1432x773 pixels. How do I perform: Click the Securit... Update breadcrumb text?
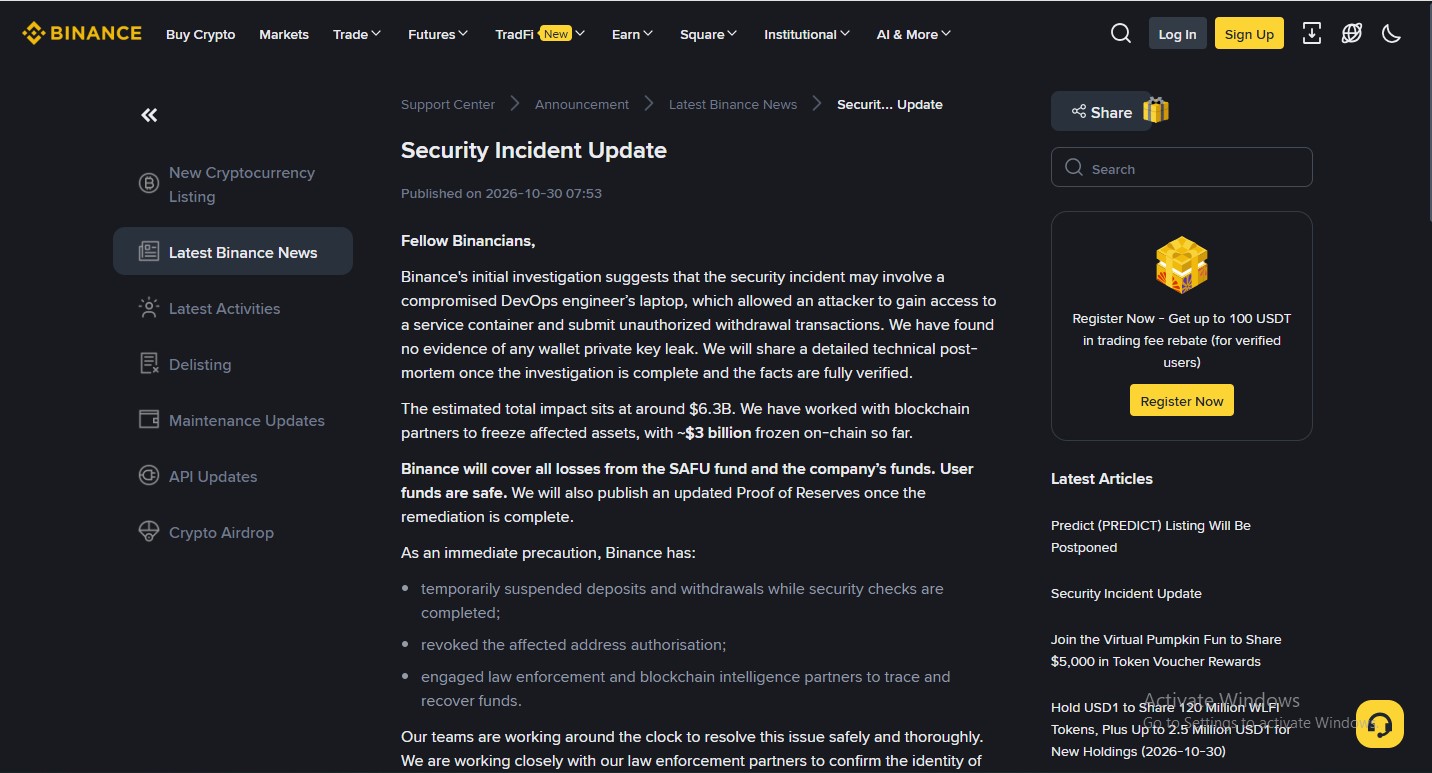890,104
